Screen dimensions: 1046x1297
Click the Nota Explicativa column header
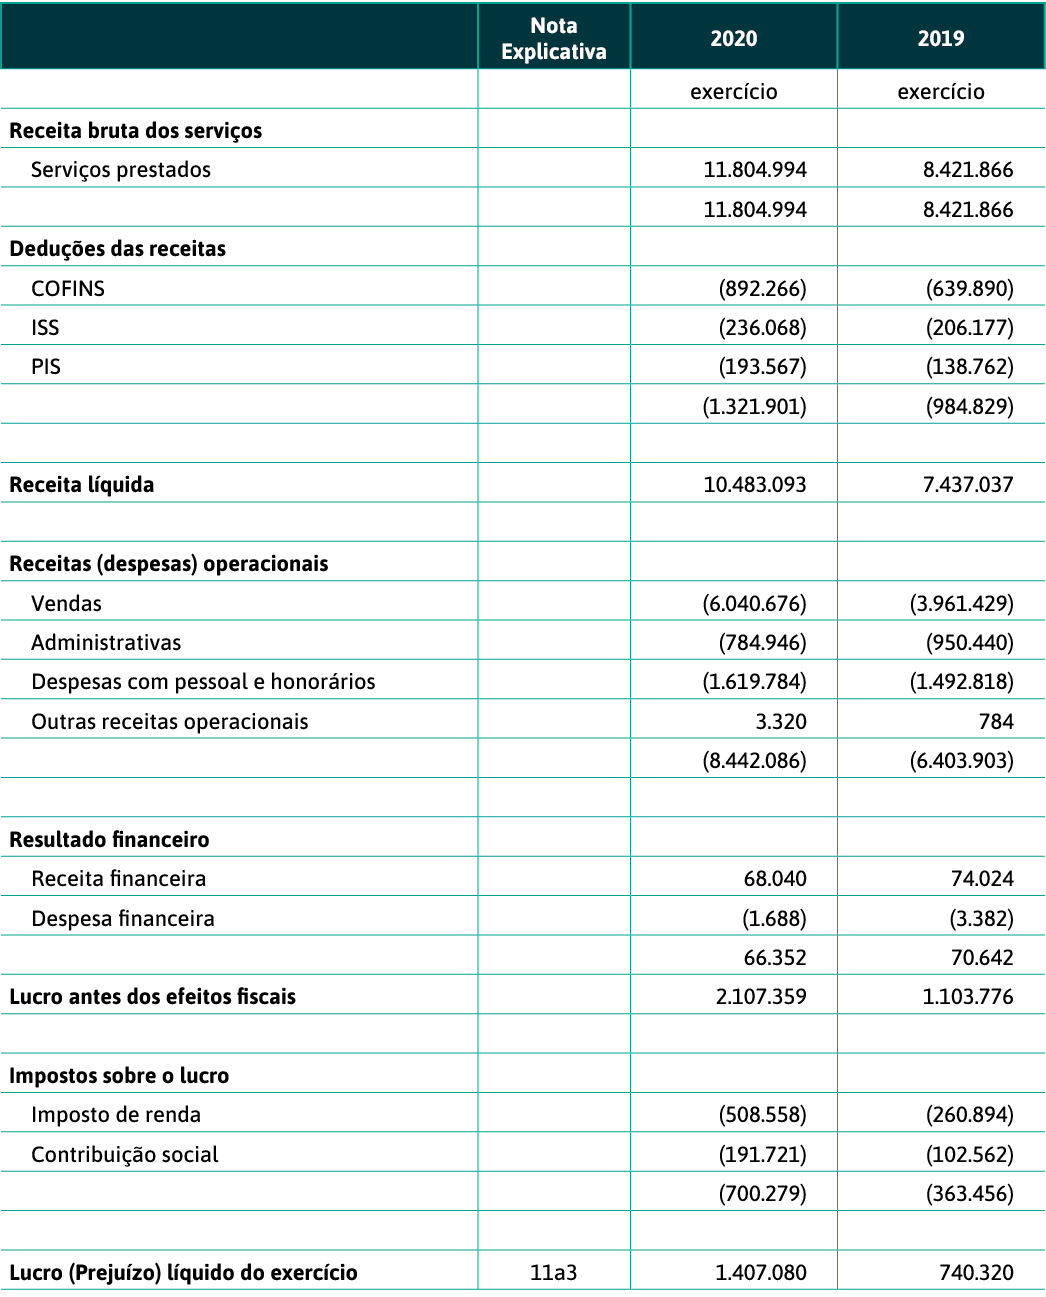tap(553, 39)
